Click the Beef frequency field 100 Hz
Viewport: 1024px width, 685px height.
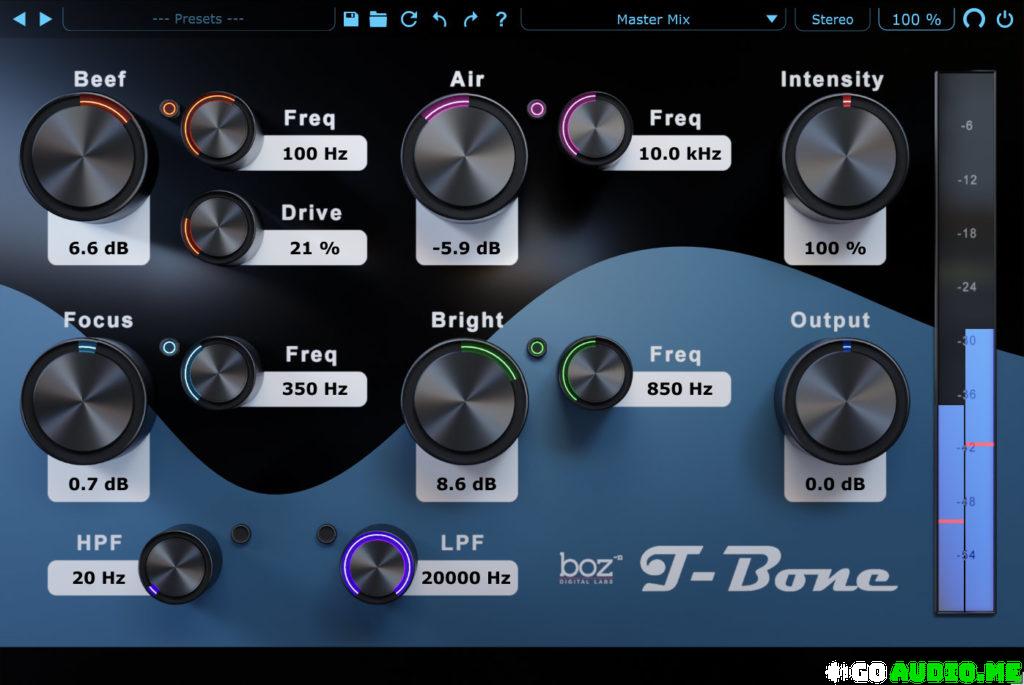click(x=315, y=153)
